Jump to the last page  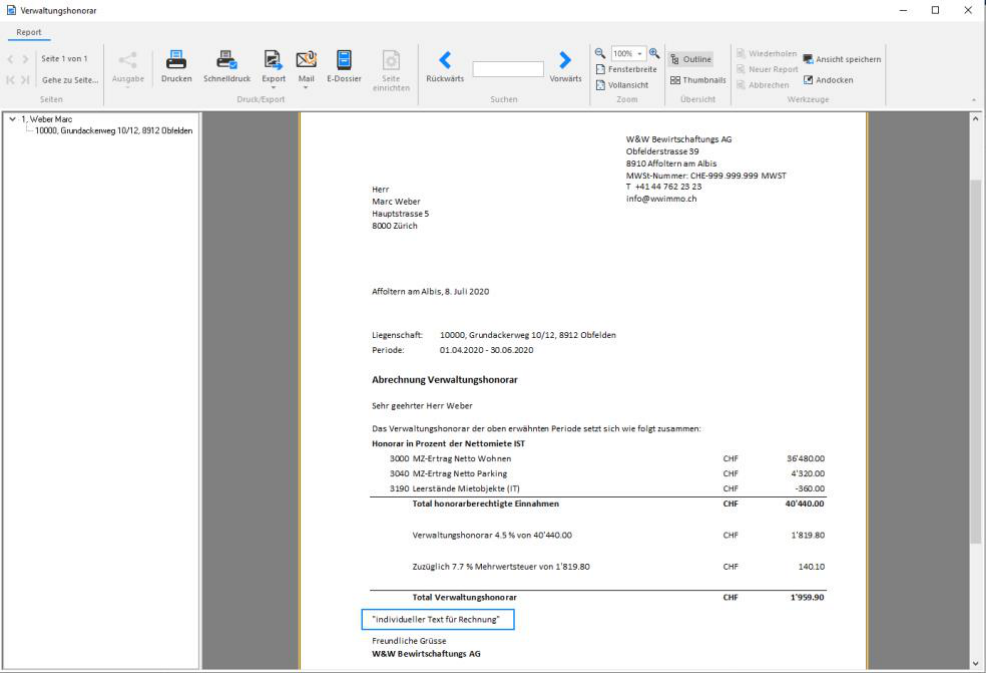pos(25,80)
